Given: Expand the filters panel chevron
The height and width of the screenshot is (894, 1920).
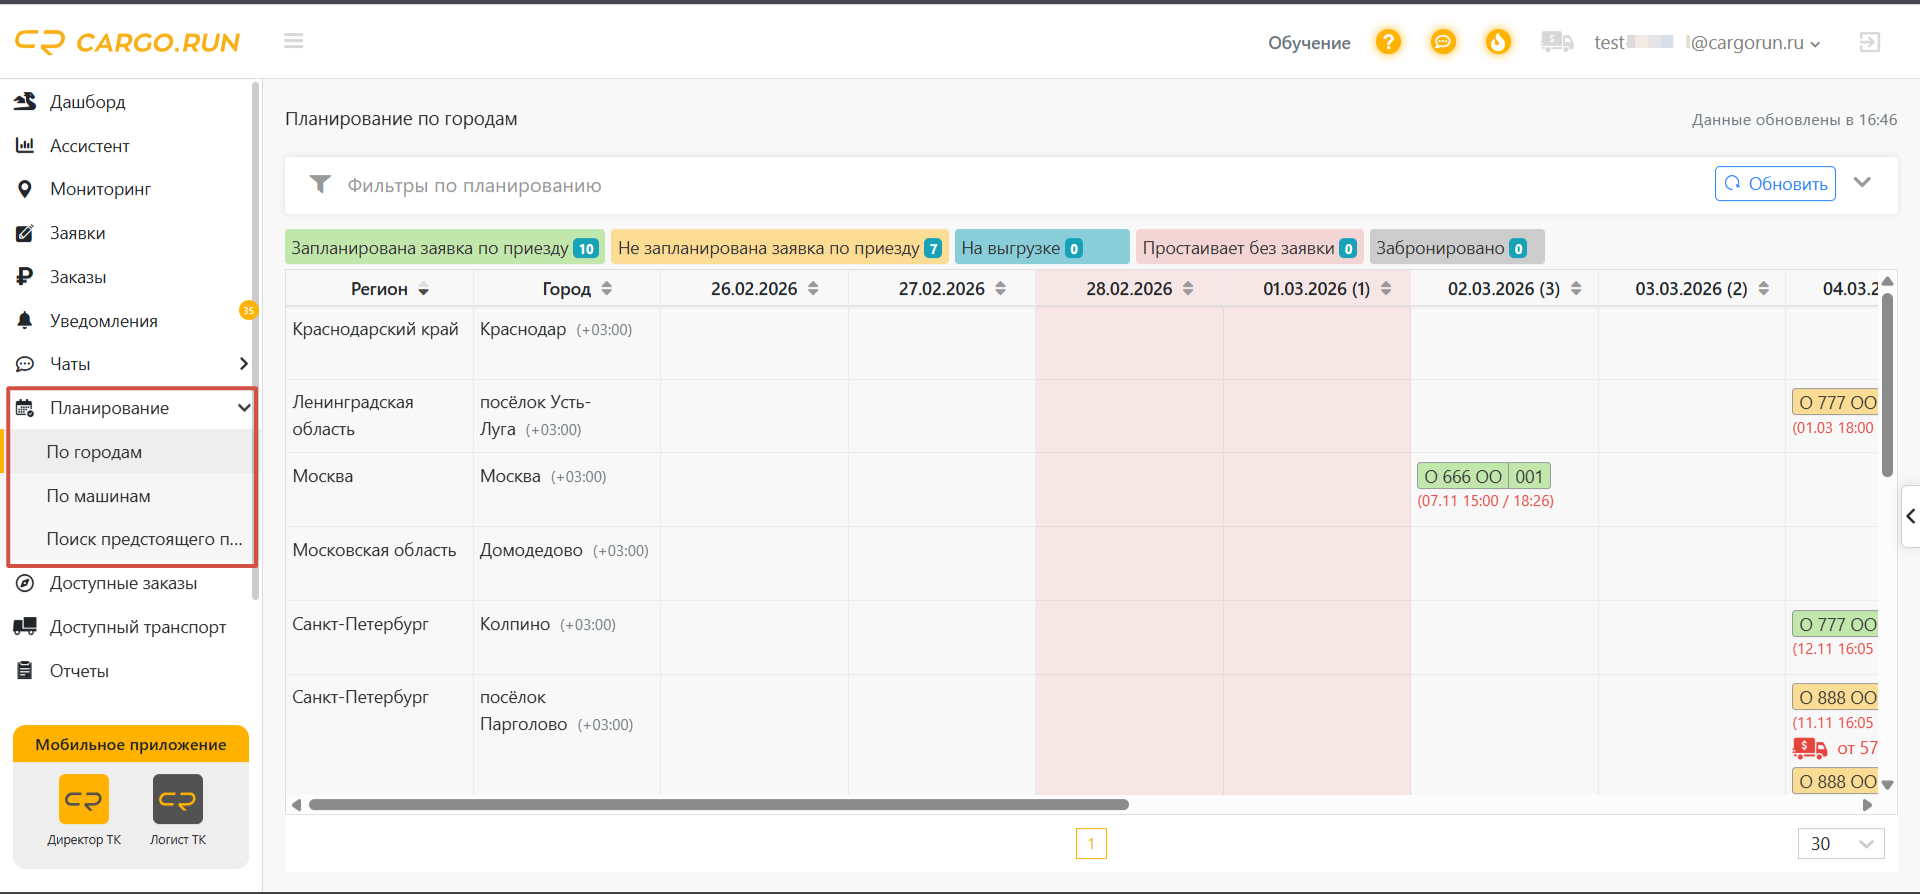Looking at the screenshot, I should pyautogui.click(x=1862, y=183).
